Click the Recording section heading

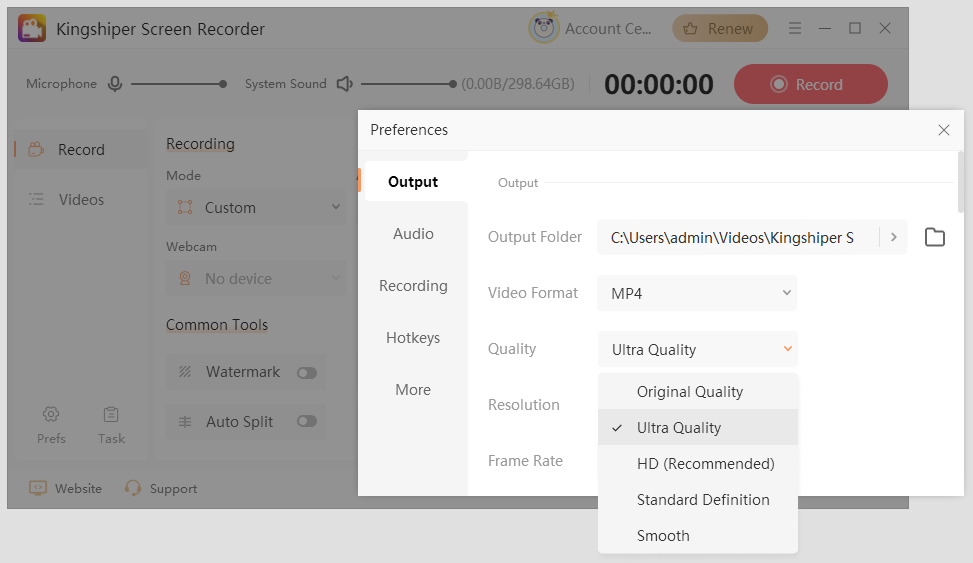(200, 143)
